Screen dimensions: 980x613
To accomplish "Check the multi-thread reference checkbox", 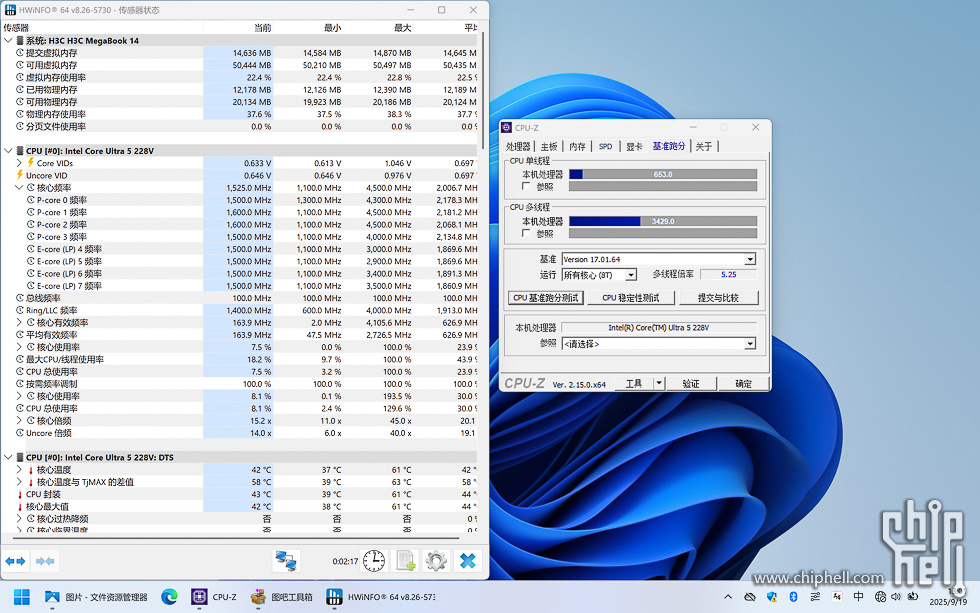I will coord(526,233).
